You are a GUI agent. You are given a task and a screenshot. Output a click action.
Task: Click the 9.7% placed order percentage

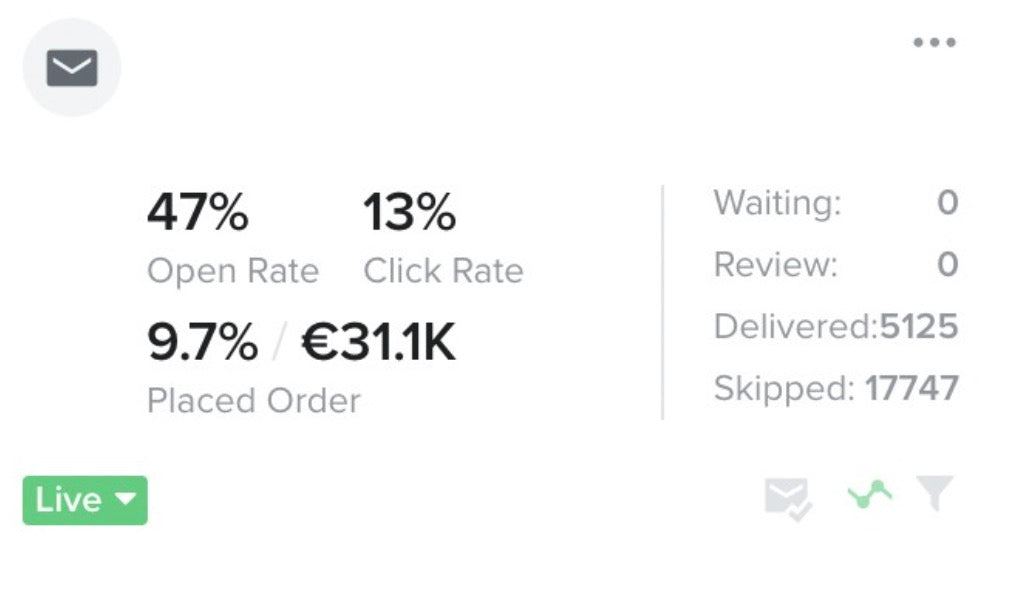tap(202, 344)
